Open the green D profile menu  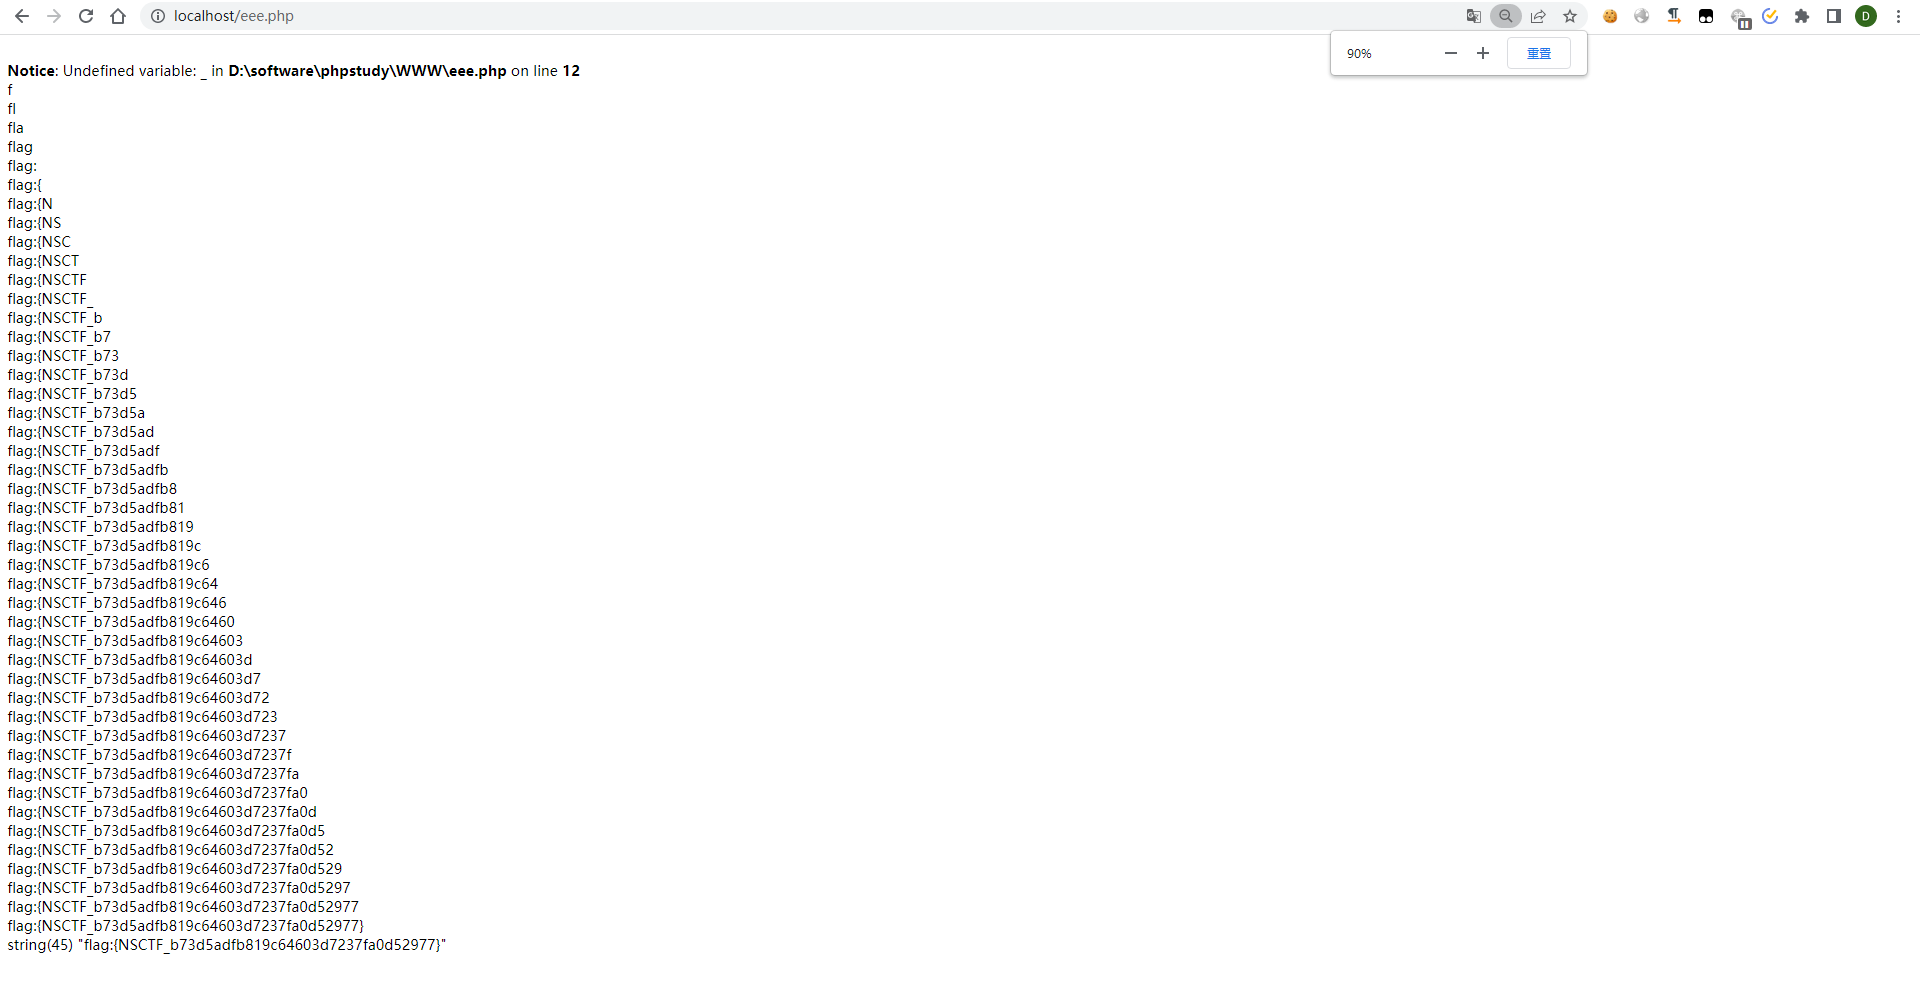[1866, 16]
